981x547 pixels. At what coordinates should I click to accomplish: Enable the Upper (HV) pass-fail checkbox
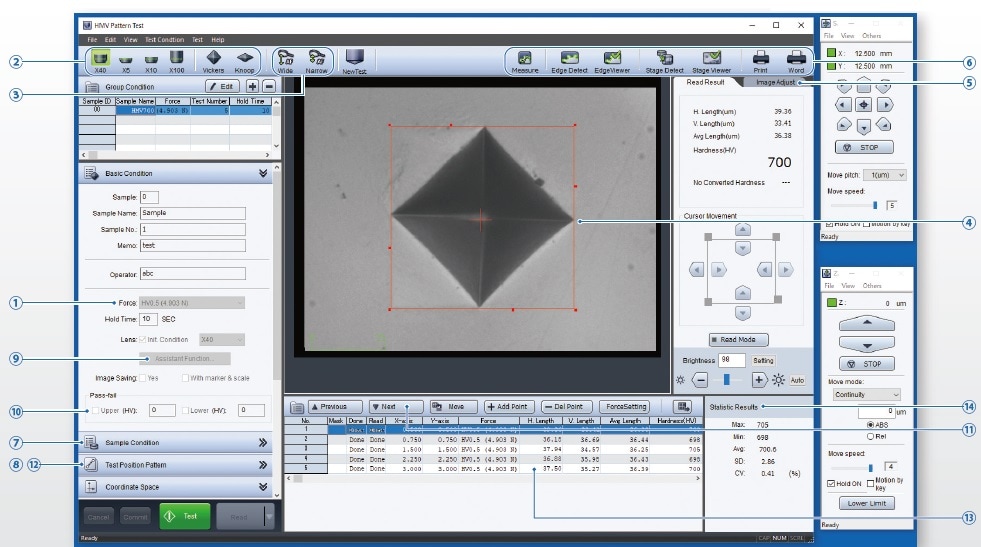tap(95, 410)
